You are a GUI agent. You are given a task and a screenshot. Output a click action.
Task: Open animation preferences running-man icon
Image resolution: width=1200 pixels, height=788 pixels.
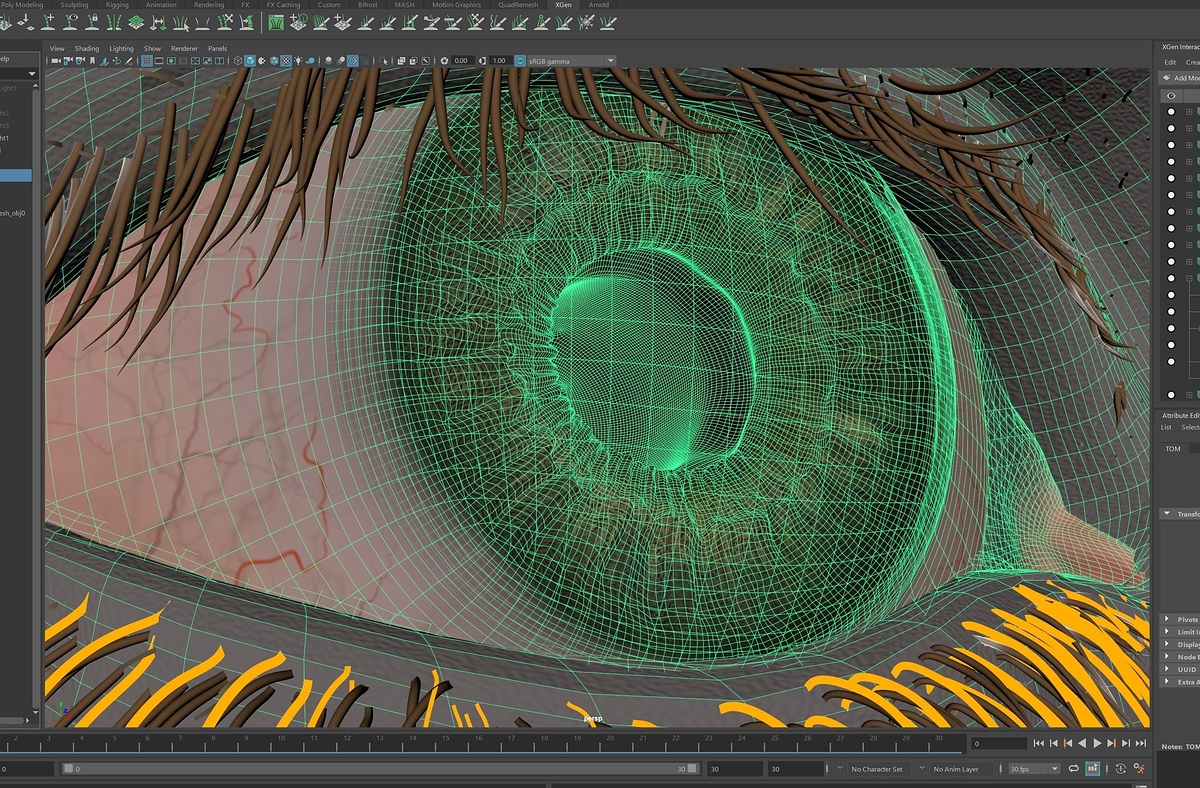pos(1138,769)
